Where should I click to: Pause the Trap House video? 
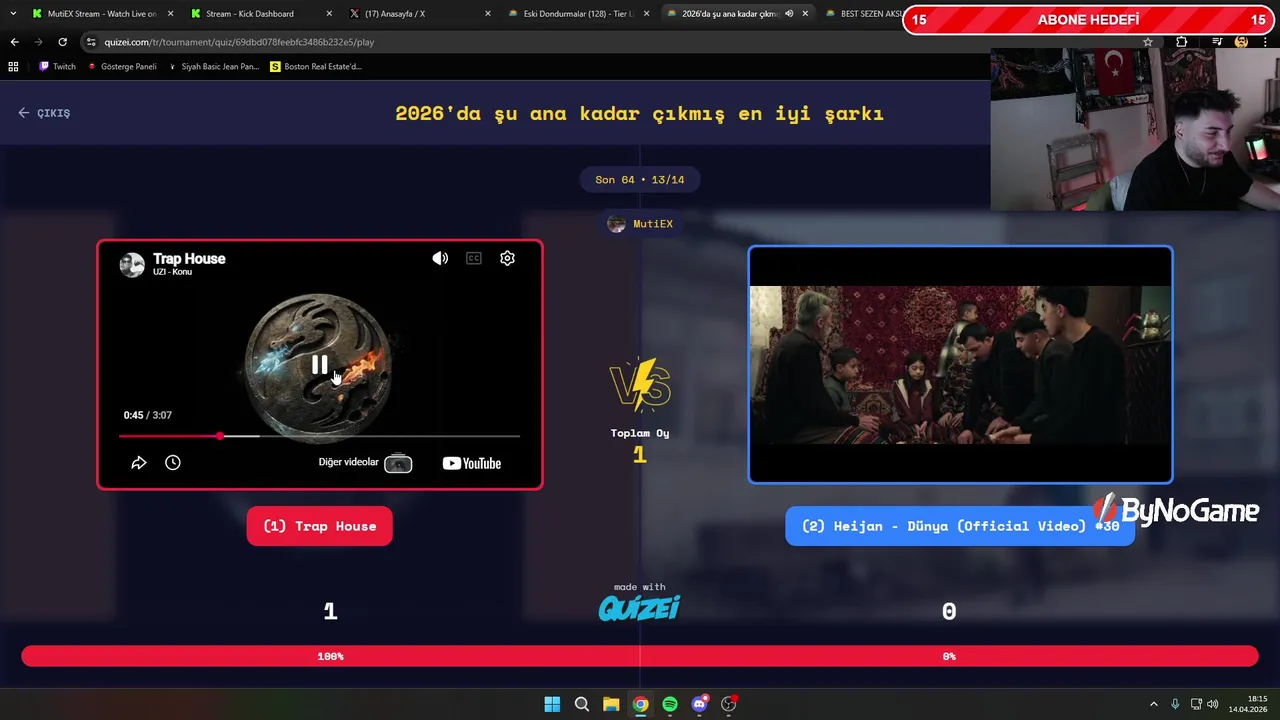319,366
